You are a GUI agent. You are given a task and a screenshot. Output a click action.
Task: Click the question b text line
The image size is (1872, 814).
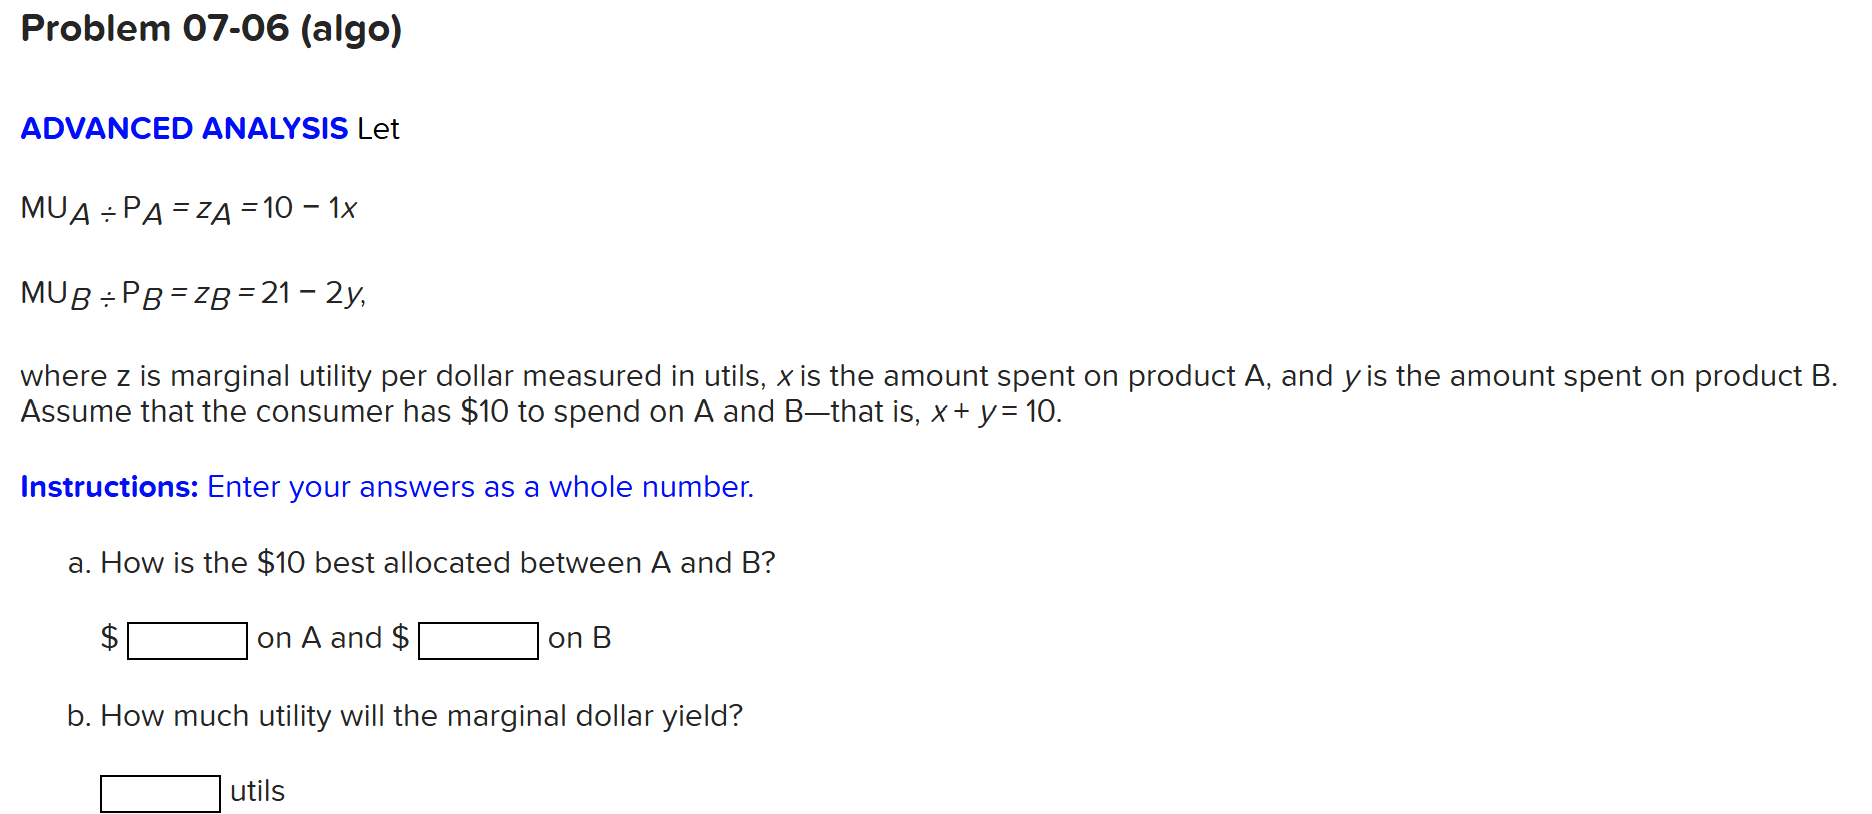[x=404, y=715]
